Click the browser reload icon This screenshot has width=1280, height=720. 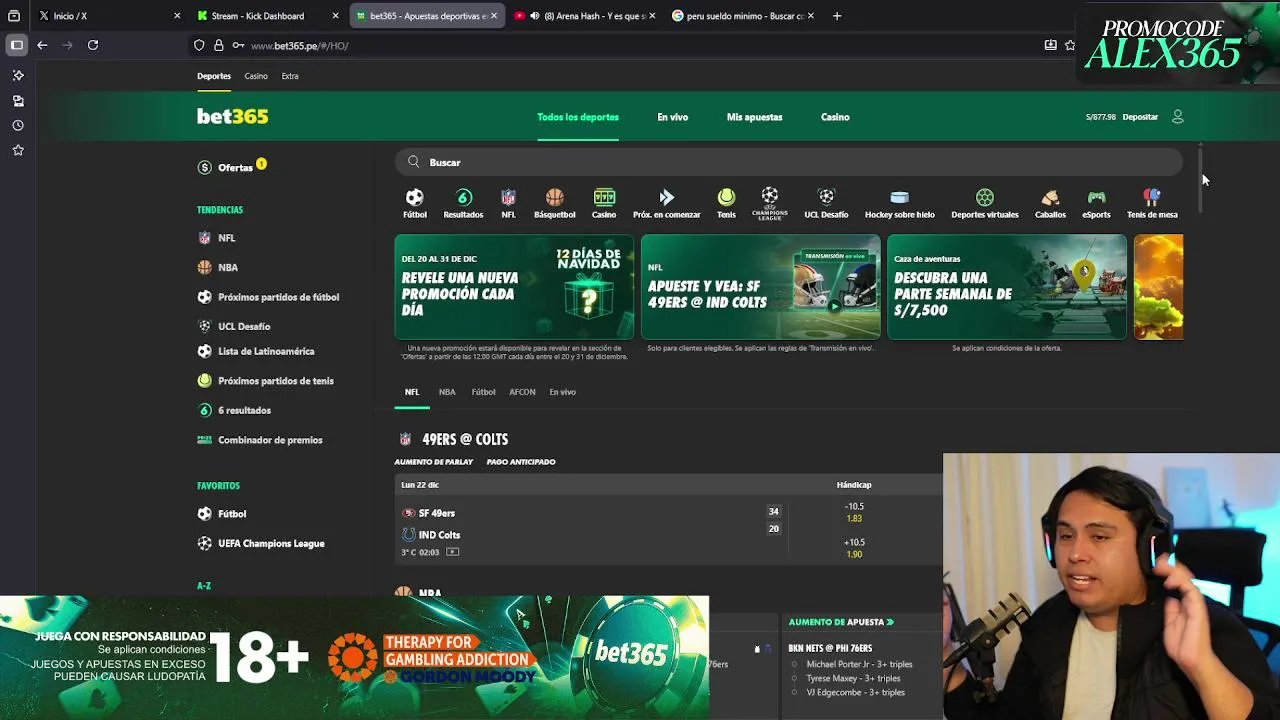coord(93,45)
